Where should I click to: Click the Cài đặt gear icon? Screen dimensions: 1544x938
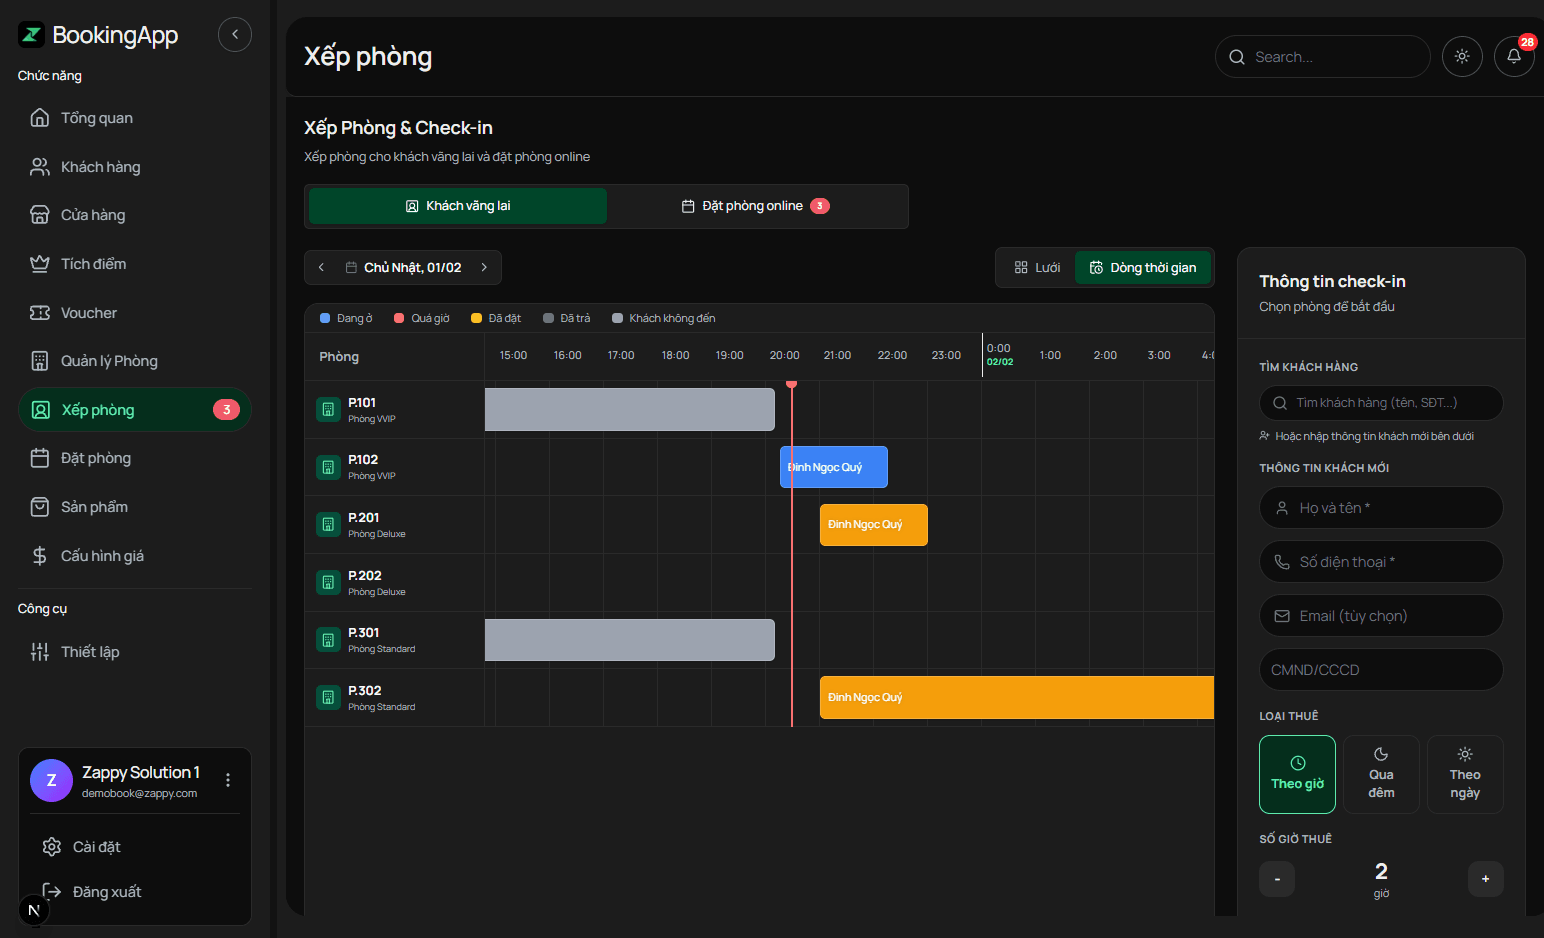pyautogui.click(x=52, y=847)
